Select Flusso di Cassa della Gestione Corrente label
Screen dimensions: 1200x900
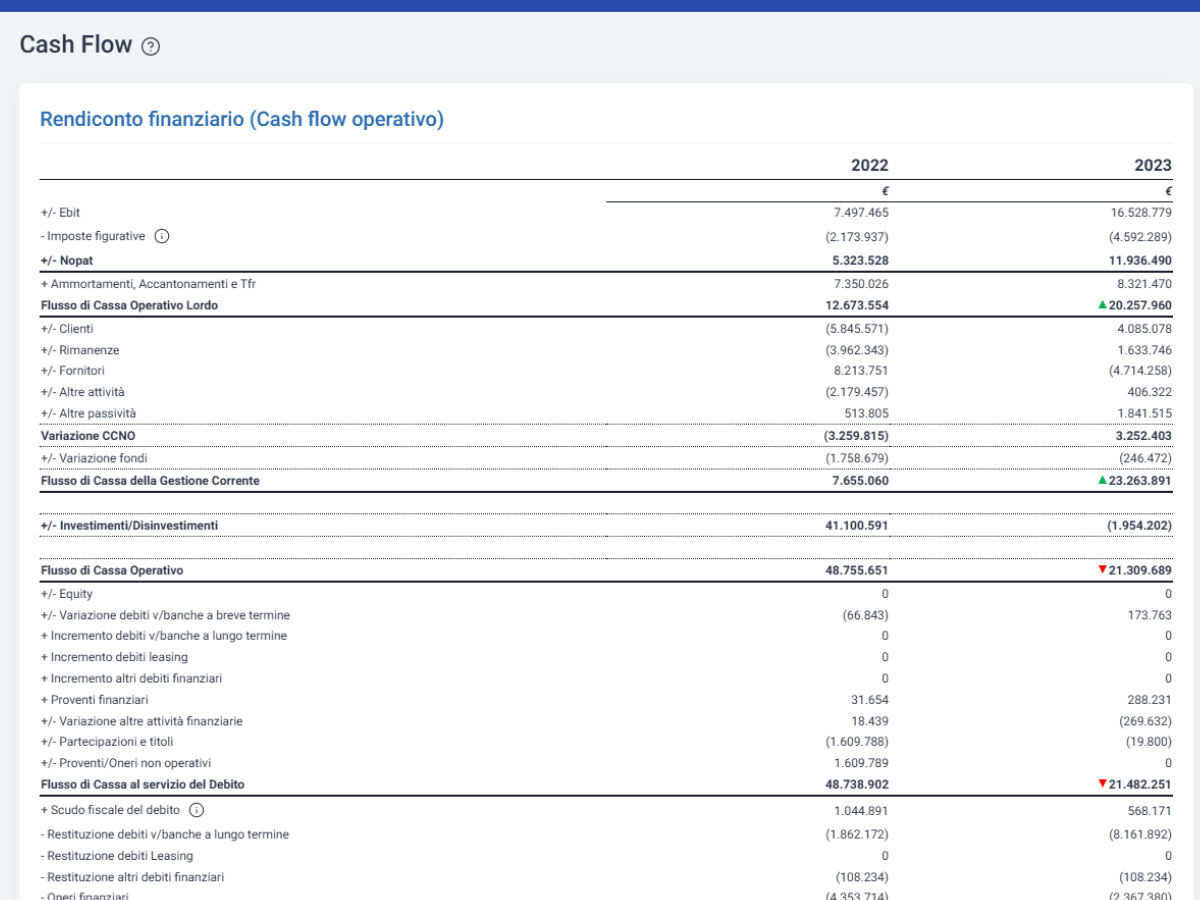pyautogui.click(x=150, y=480)
